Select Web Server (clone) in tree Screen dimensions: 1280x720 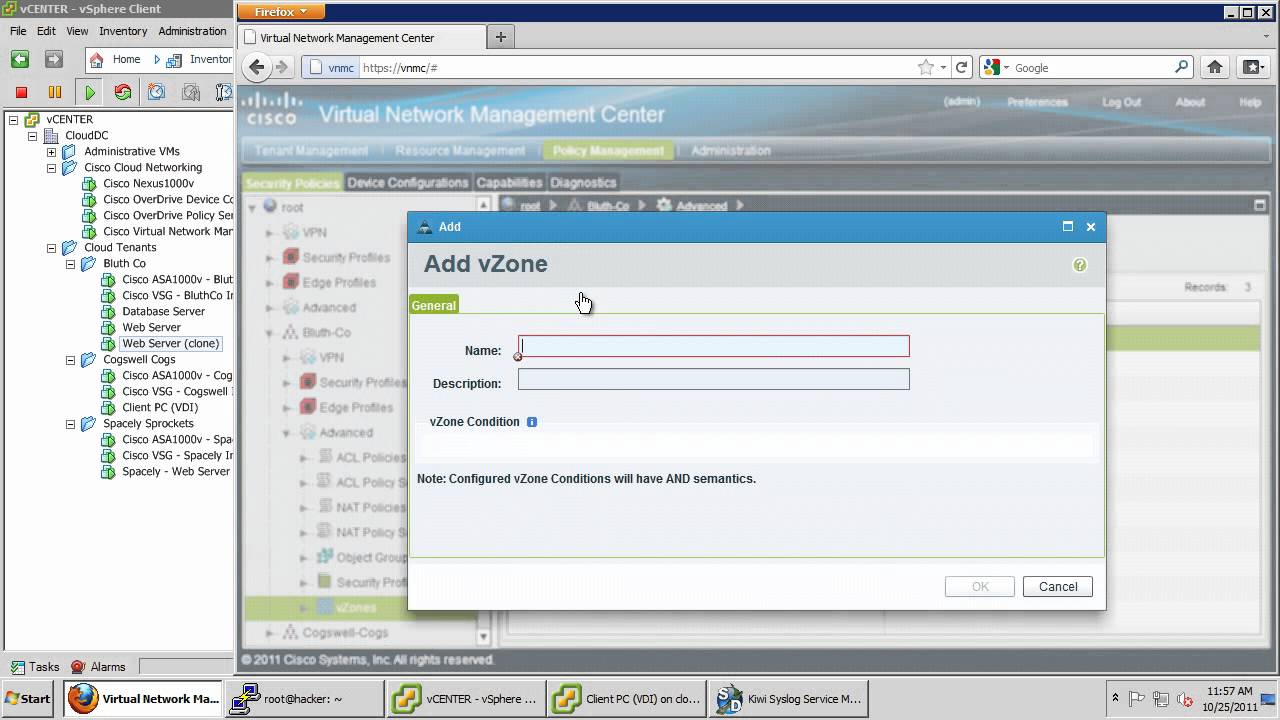pyautogui.click(x=170, y=343)
